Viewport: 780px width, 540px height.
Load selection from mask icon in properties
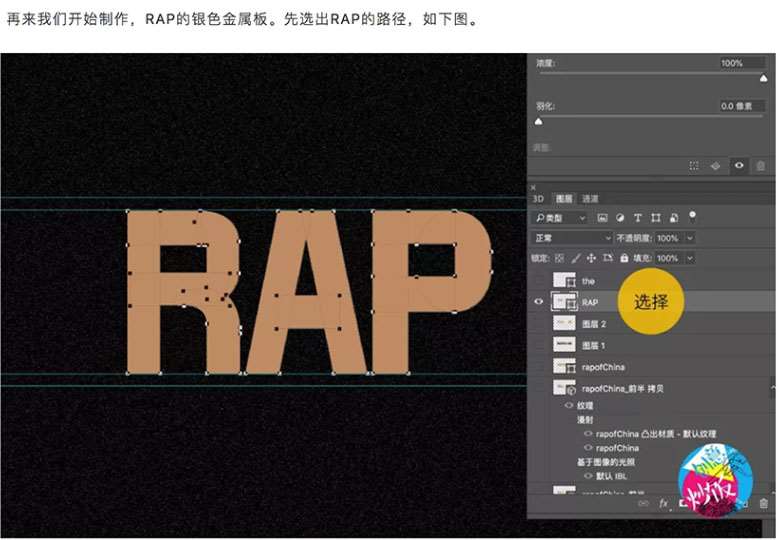(693, 166)
